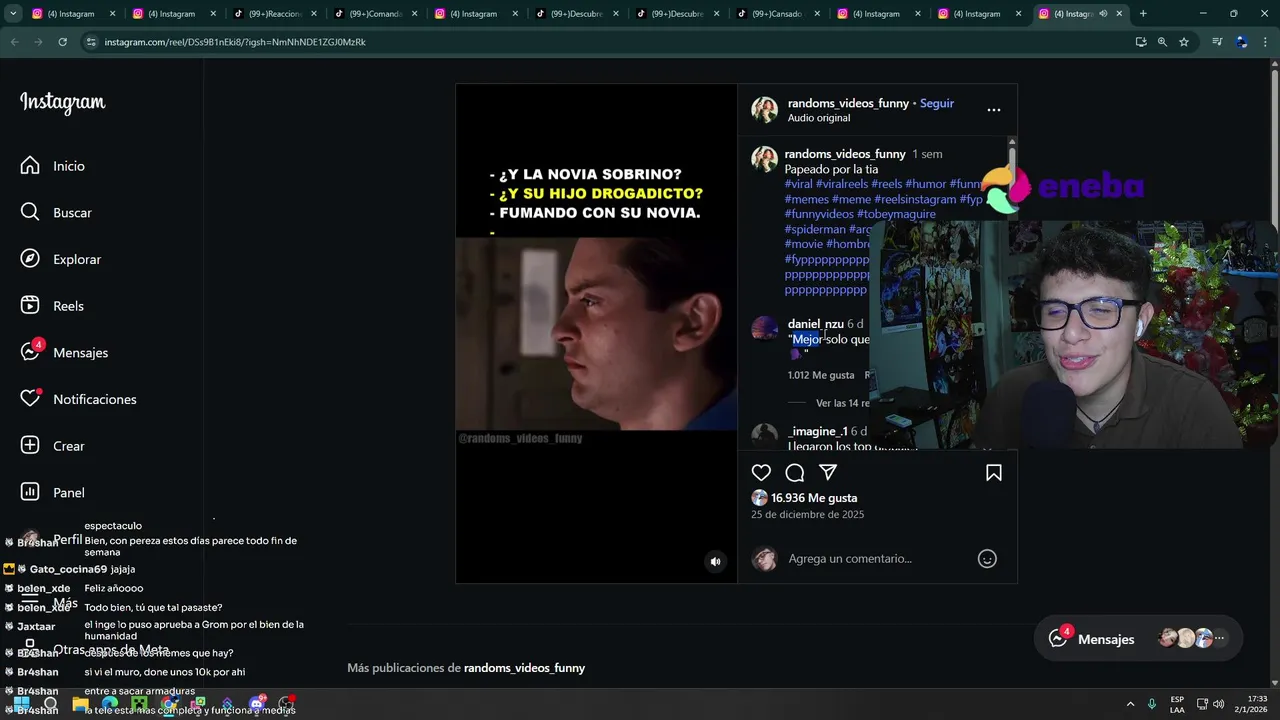Open the comment bubble icon
The width and height of the screenshot is (1280, 720).
pyautogui.click(x=795, y=472)
